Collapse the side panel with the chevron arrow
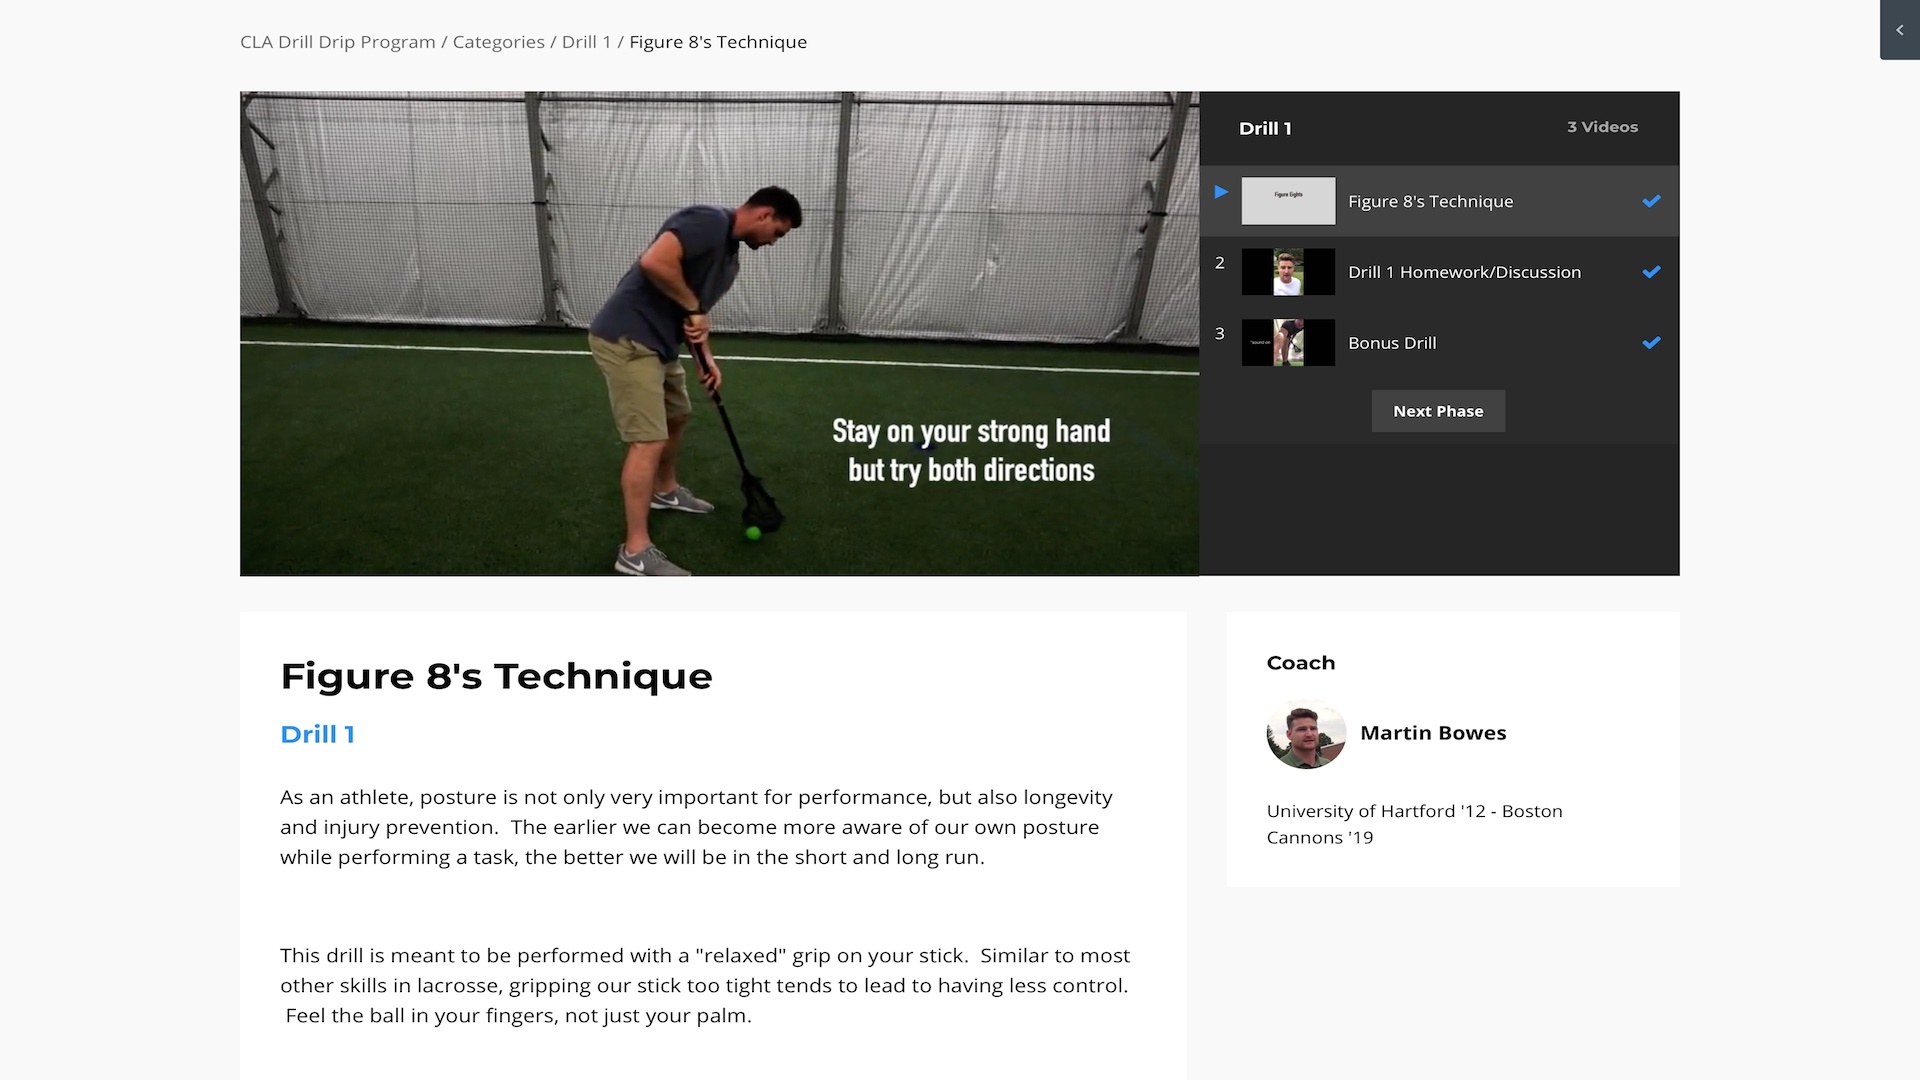Image resolution: width=1920 pixels, height=1080 pixels. click(x=1899, y=30)
